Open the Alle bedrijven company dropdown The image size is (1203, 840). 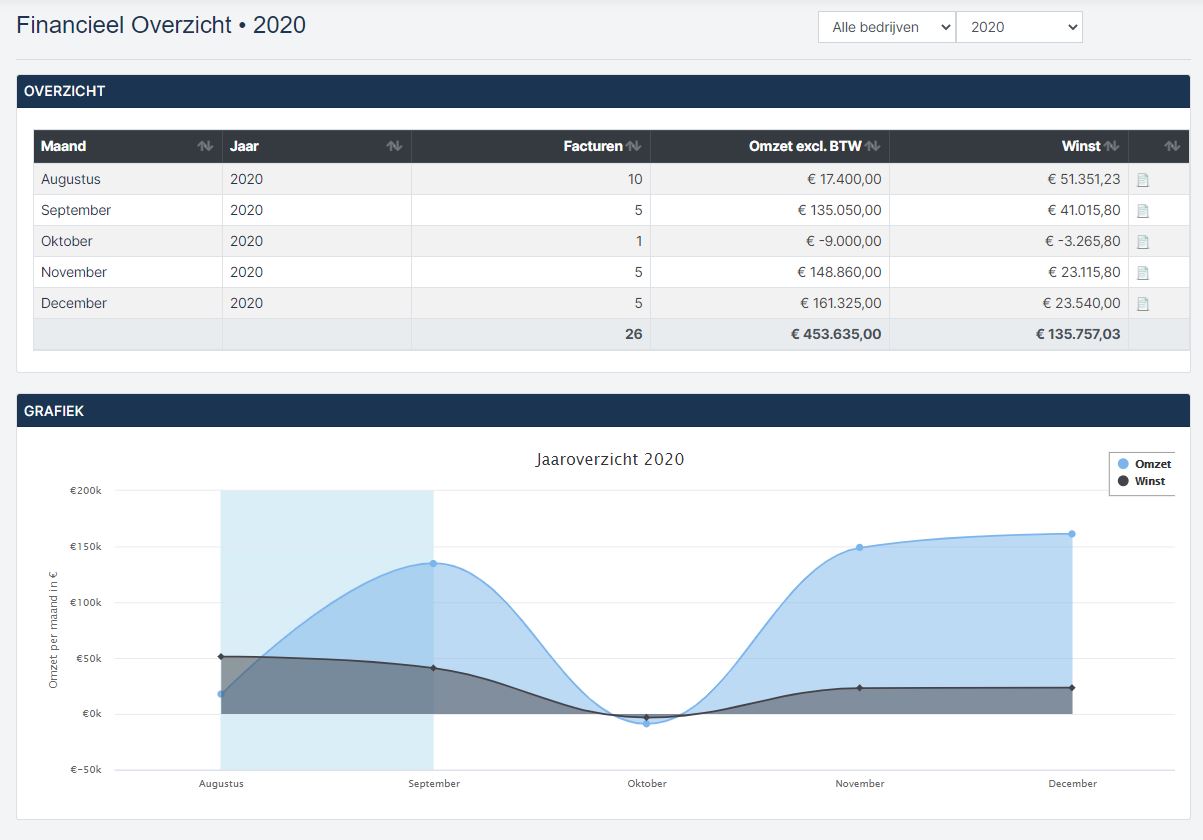click(x=887, y=27)
